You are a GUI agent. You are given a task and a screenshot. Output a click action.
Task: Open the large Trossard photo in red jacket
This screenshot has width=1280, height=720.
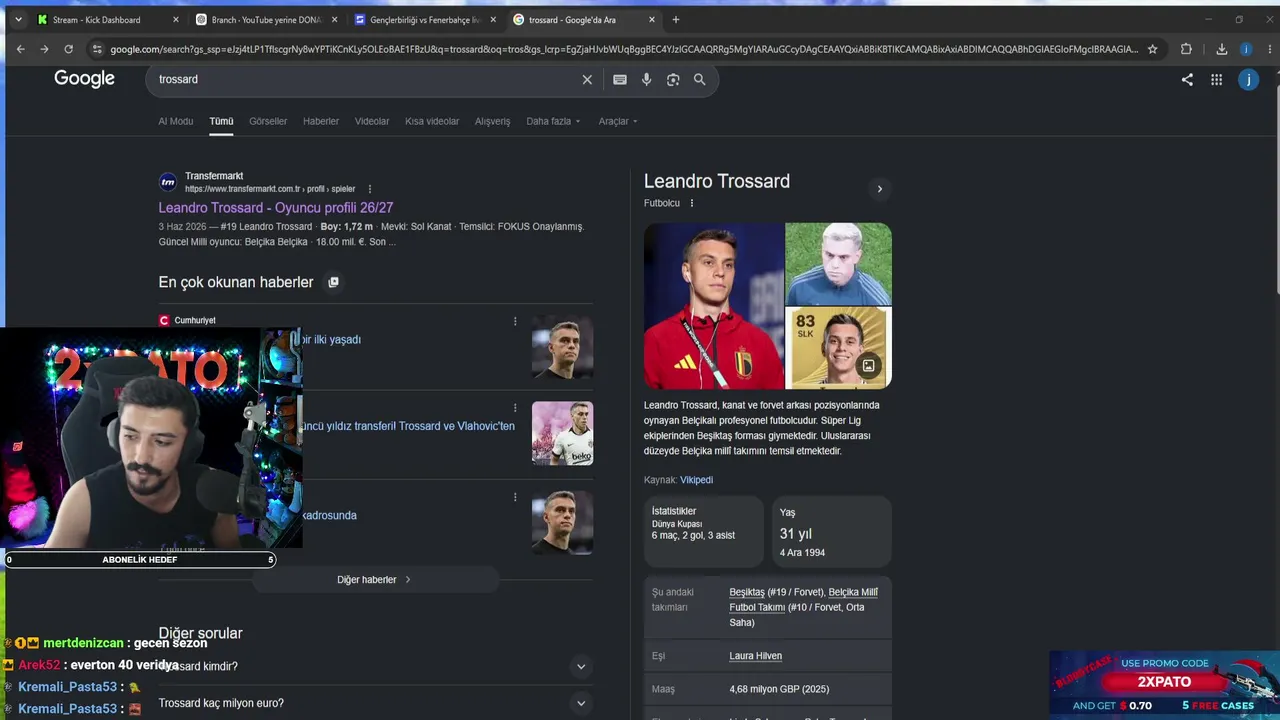click(714, 305)
